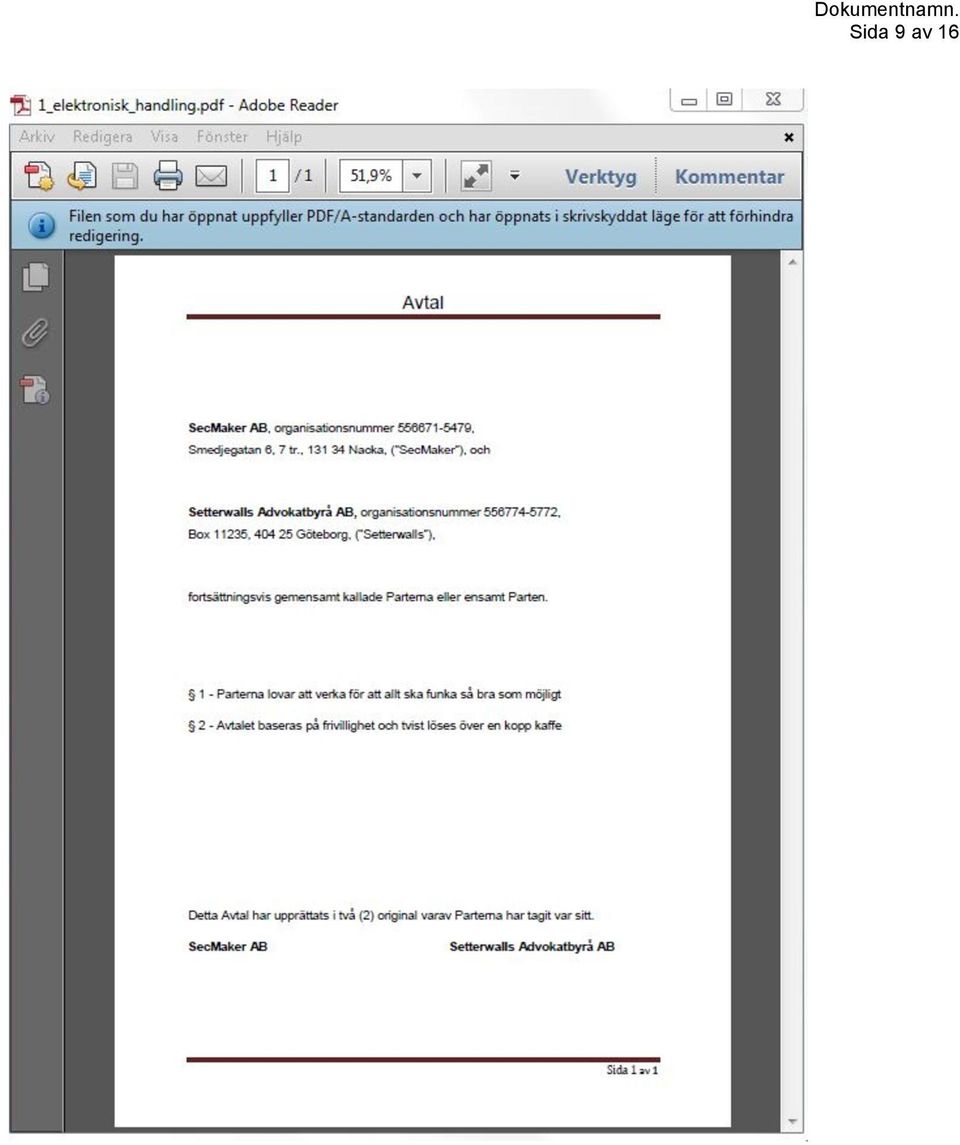960x1145 pixels.
Task: Open the Verktyg pane
Action: pos(601,177)
